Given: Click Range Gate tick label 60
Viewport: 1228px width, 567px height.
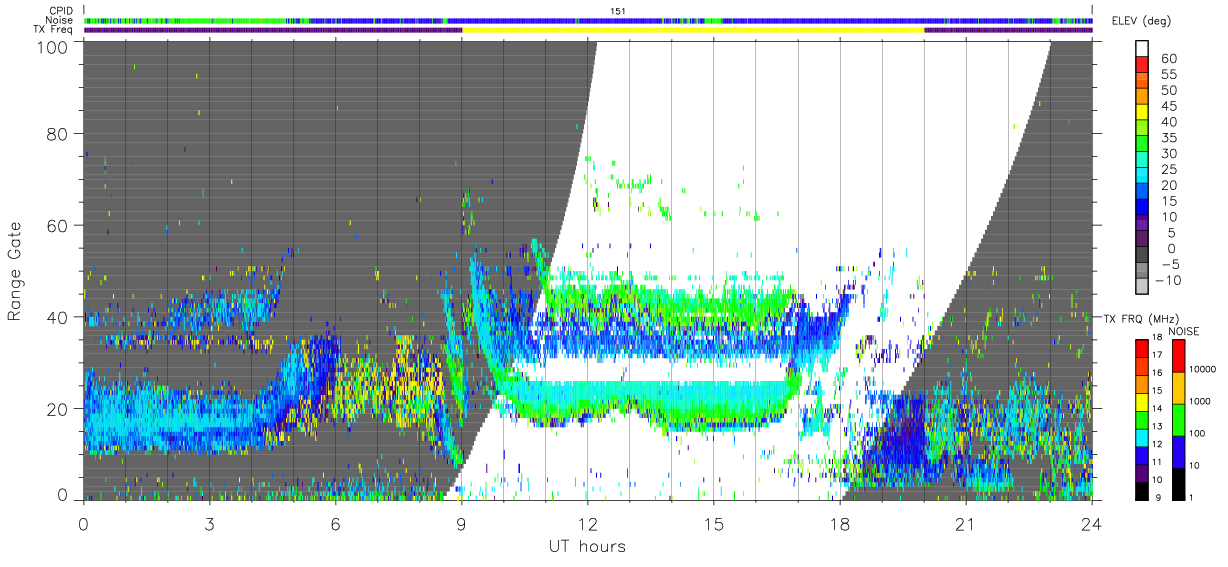Looking at the screenshot, I should click(x=58, y=225).
